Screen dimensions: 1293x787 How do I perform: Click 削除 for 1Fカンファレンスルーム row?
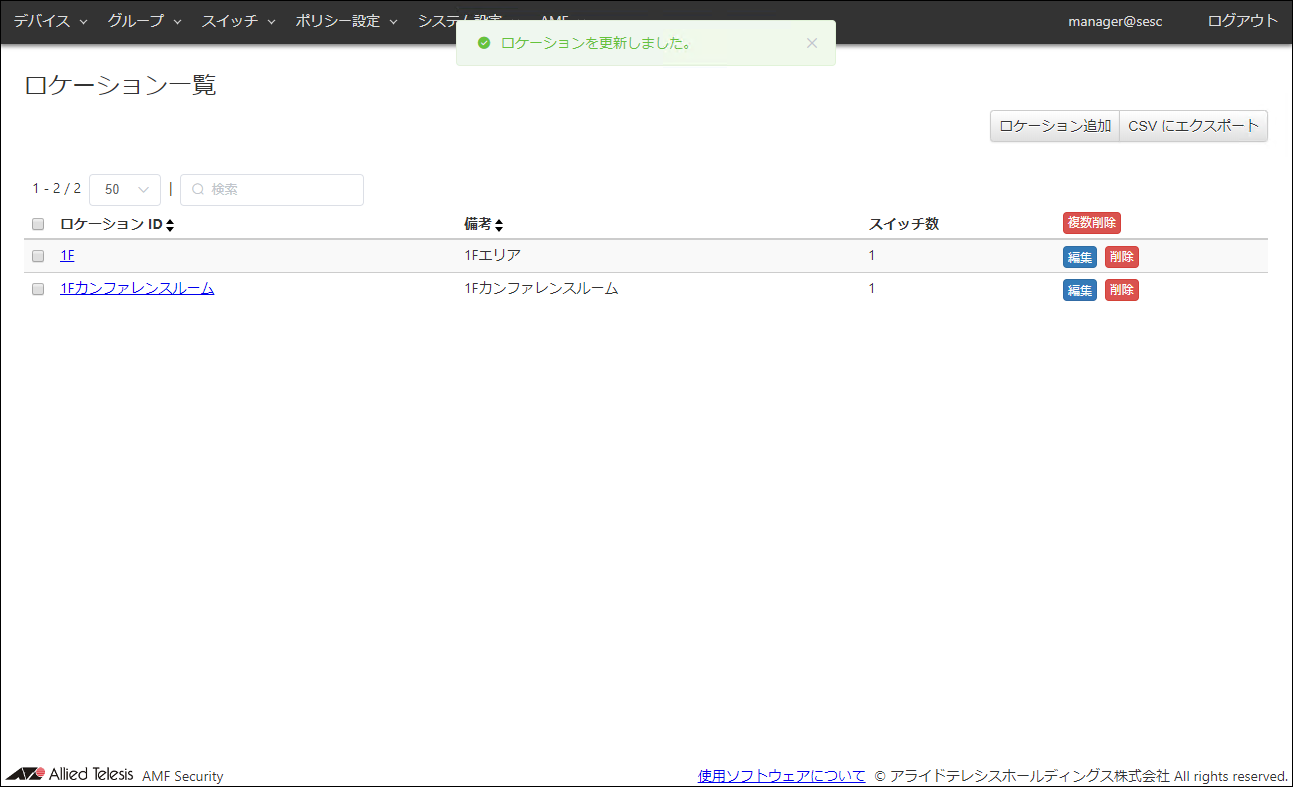(x=1121, y=290)
